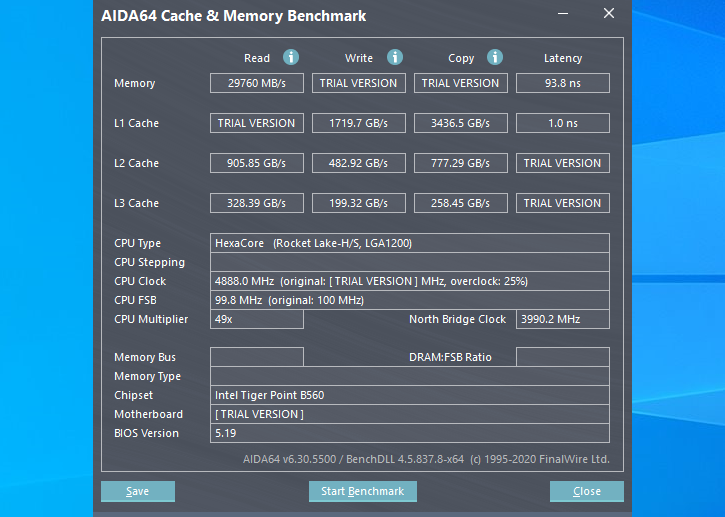Click L2 Cache Latency TRIAL VERSION field
Image resolution: width=725 pixels, height=517 pixels.
pyautogui.click(x=563, y=163)
